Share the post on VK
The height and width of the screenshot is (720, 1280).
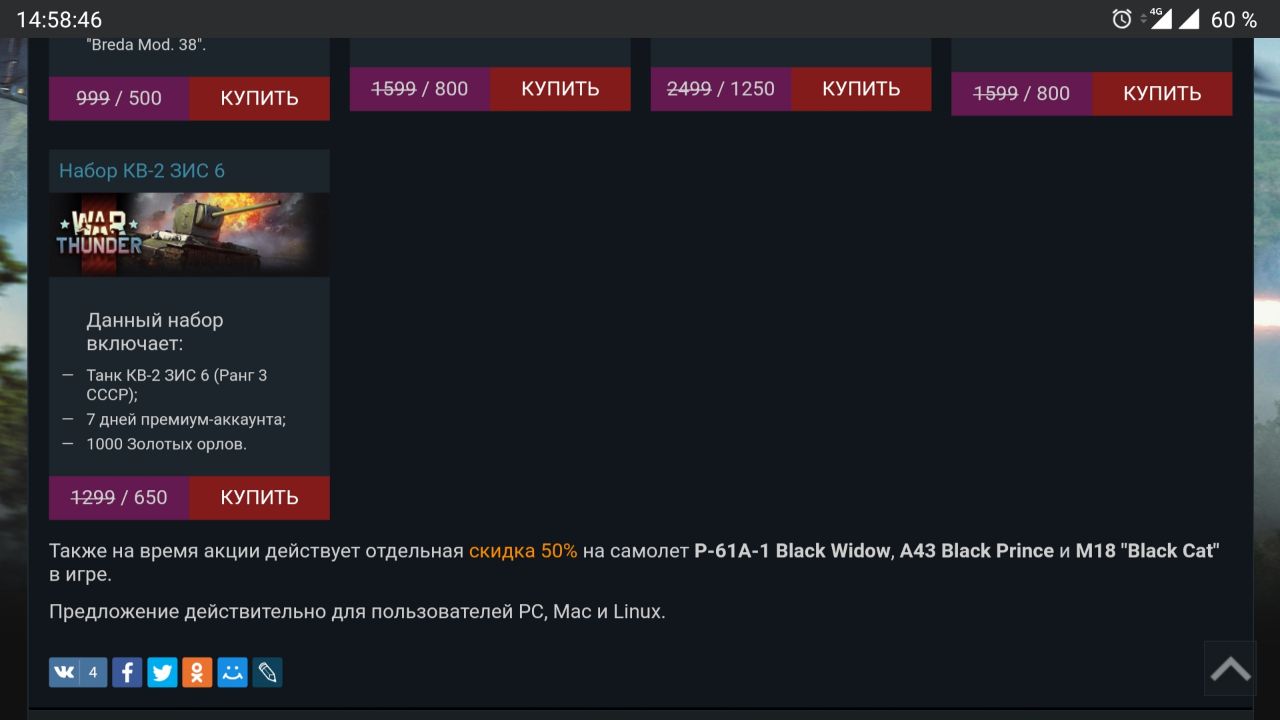click(64, 672)
